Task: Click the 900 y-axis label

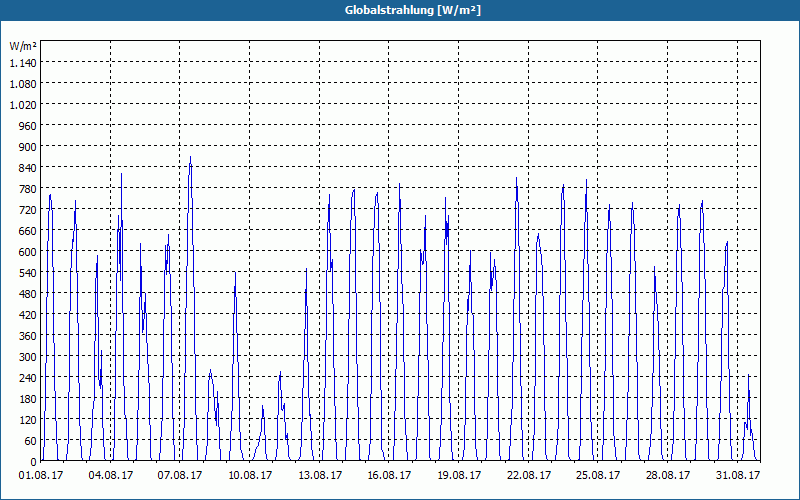Action: pyautogui.click(x=28, y=146)
